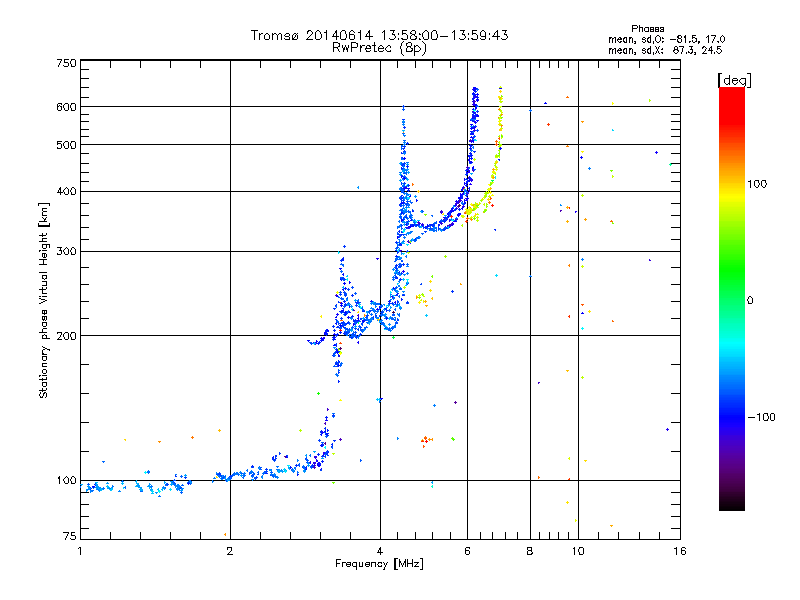This screenshot has width=800, height=600.
Task: Click the 'Frequency [MHz]' axis label
Action: tap(379, 564)
